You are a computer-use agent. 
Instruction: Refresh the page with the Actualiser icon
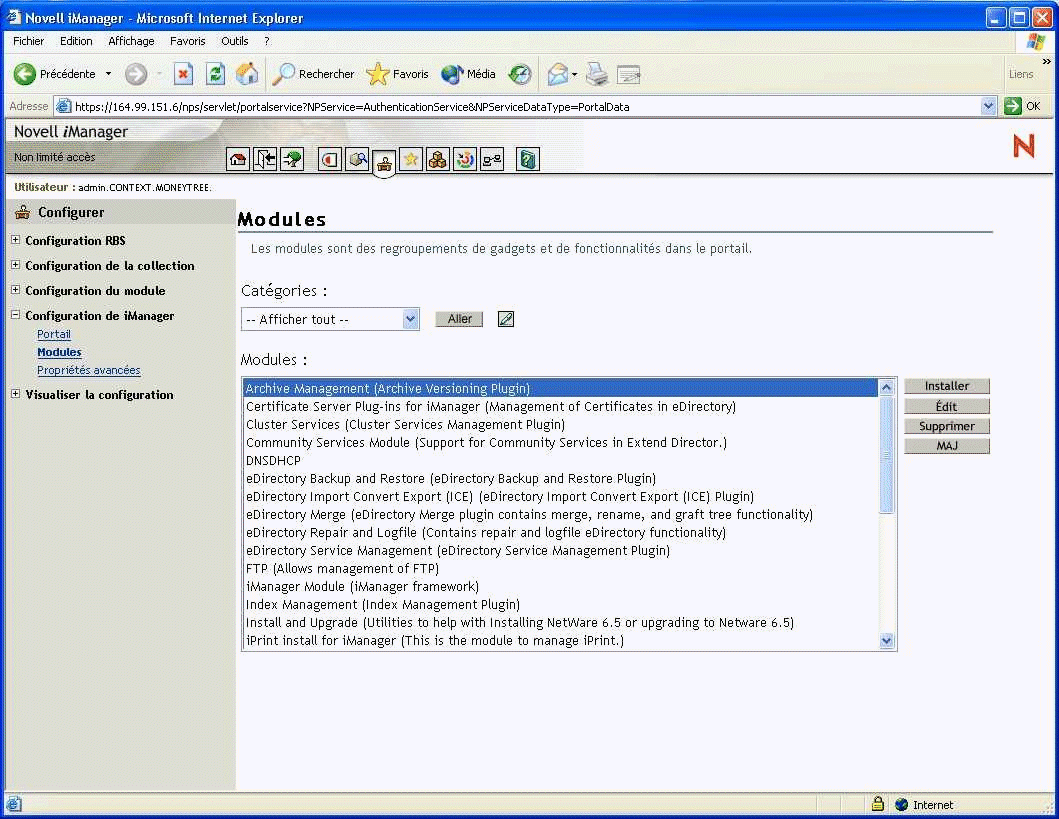(214, 74)
